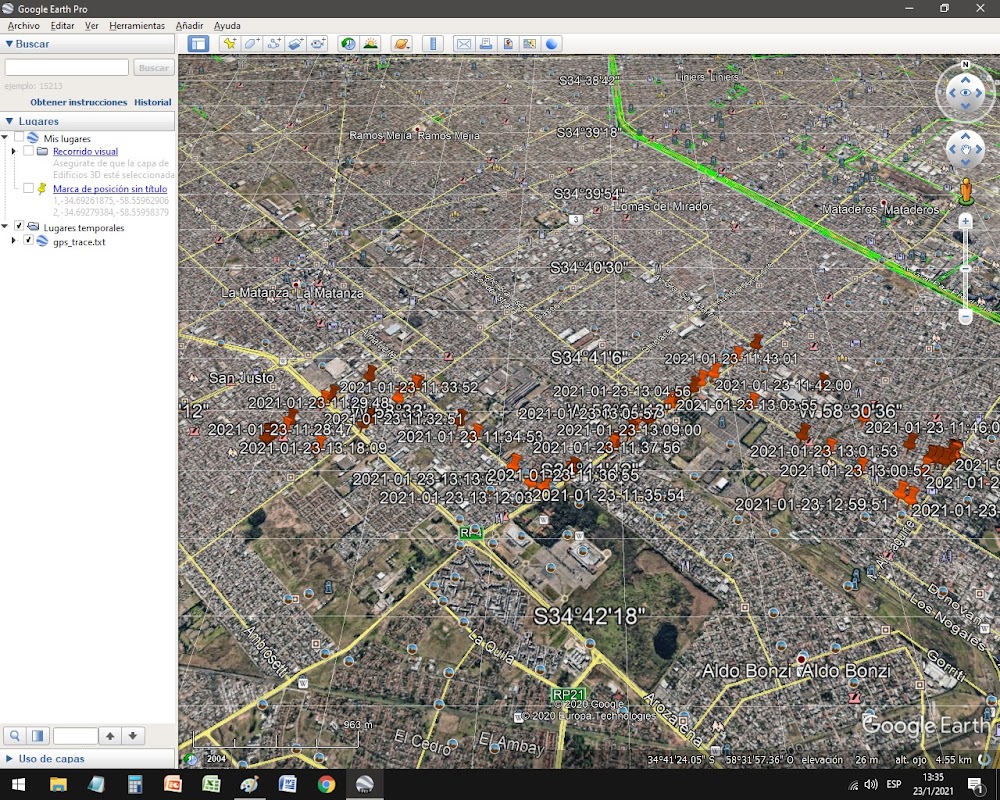Click the Email envelope toolbar icon
Screen dimensions: 1000x800
464,44
